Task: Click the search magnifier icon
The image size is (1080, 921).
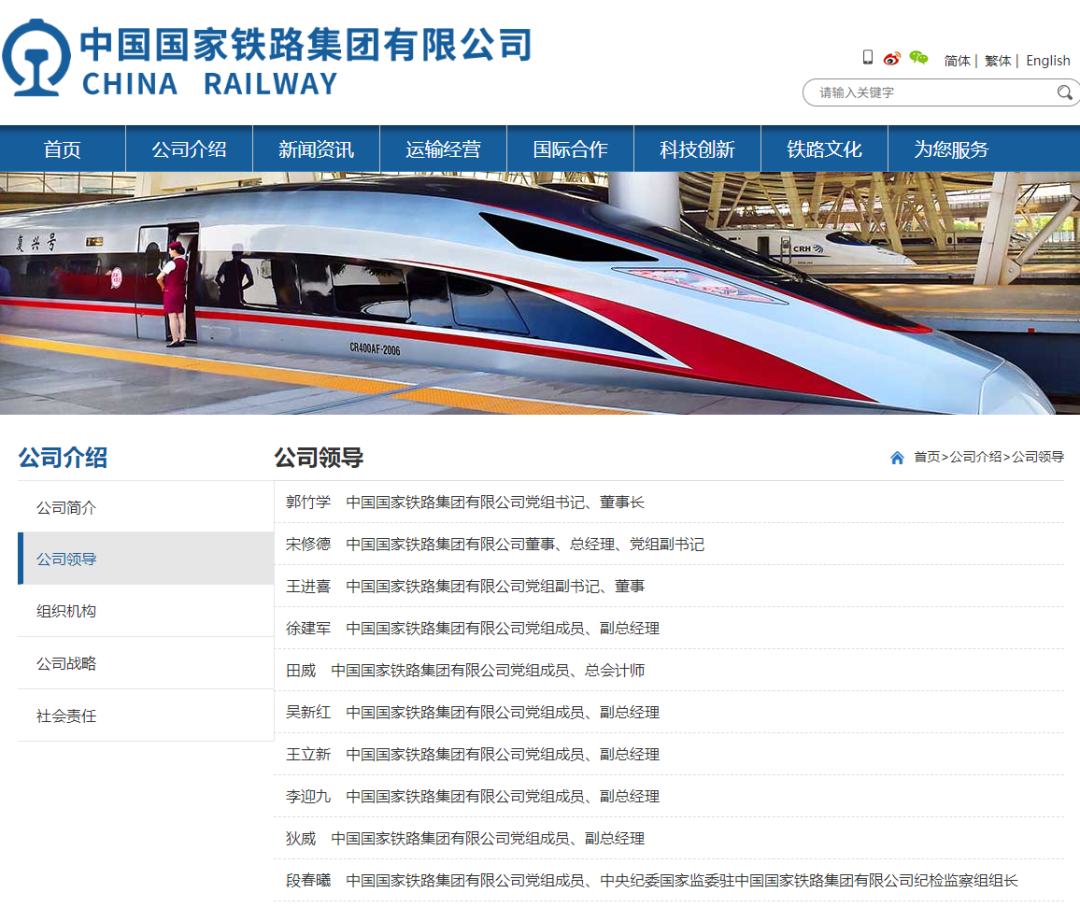Action: click(x=1065, y=92)
